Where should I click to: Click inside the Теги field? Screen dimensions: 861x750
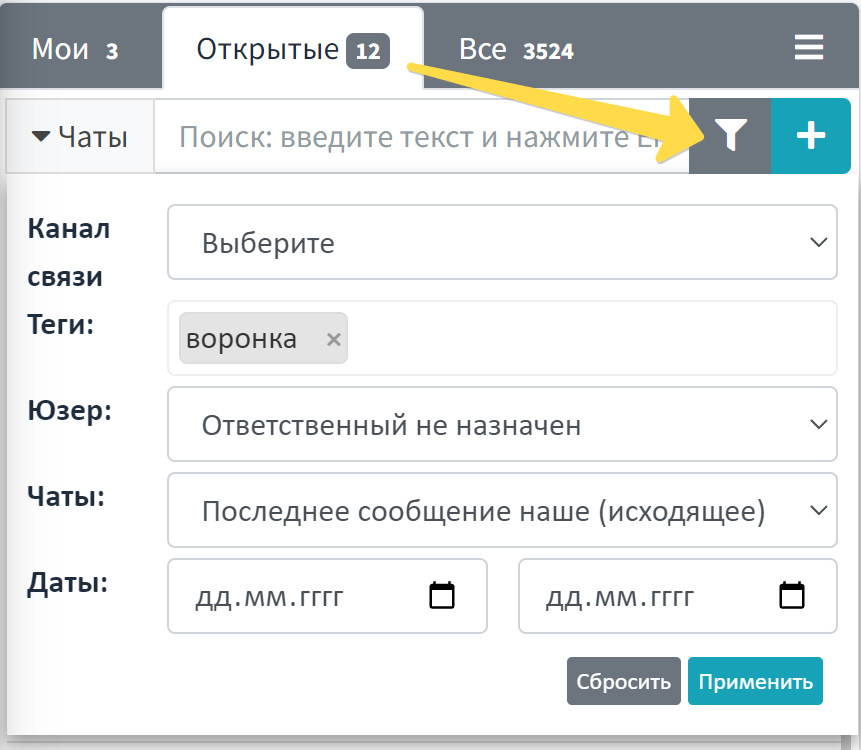point(550,338)
